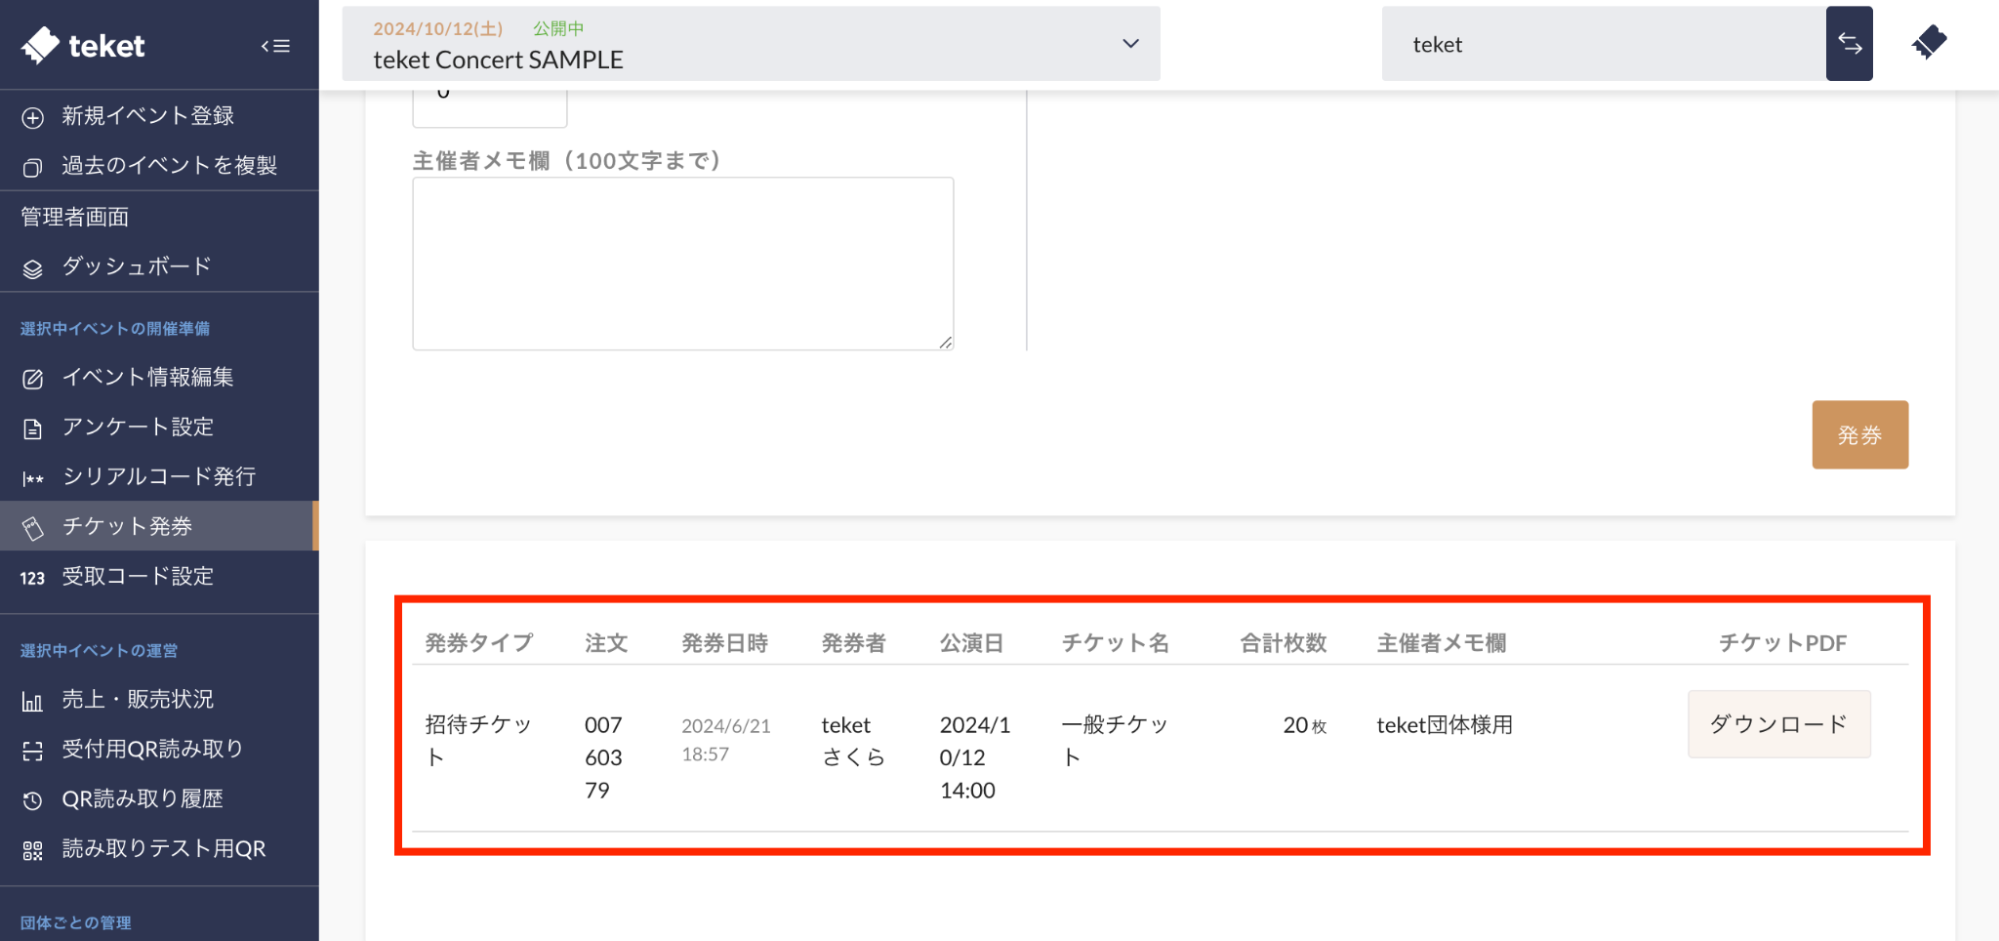Click 一般チケット ticket name cell
1999x941 pixels.
pos(1114,741)
